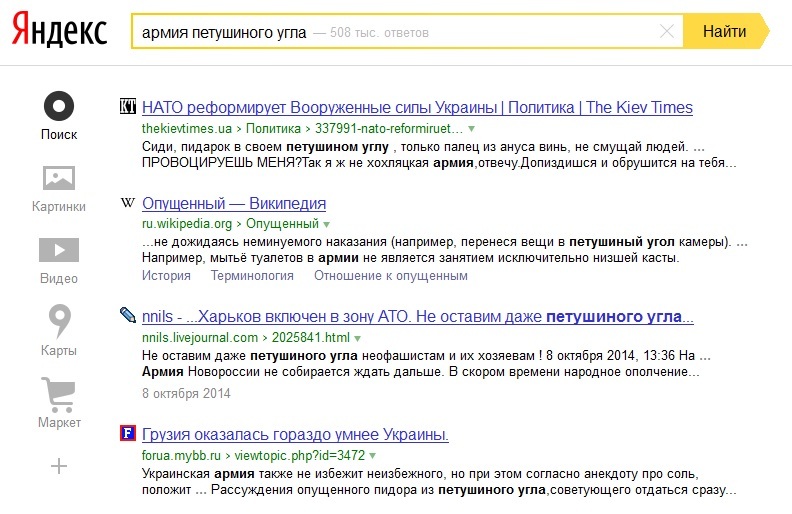
Task: Open nnils Харьков включен в зону АТО result
Action: coord(418,317)
